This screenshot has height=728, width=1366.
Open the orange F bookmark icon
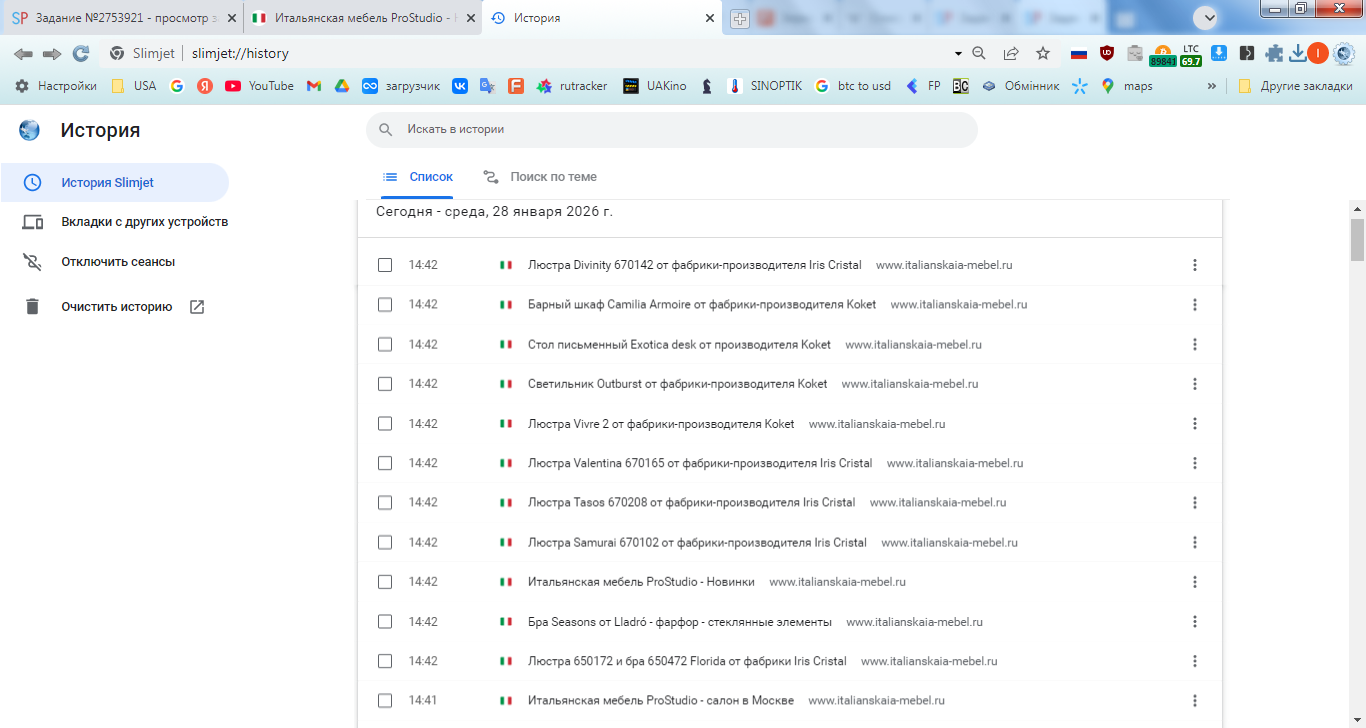tap(516, 86)
